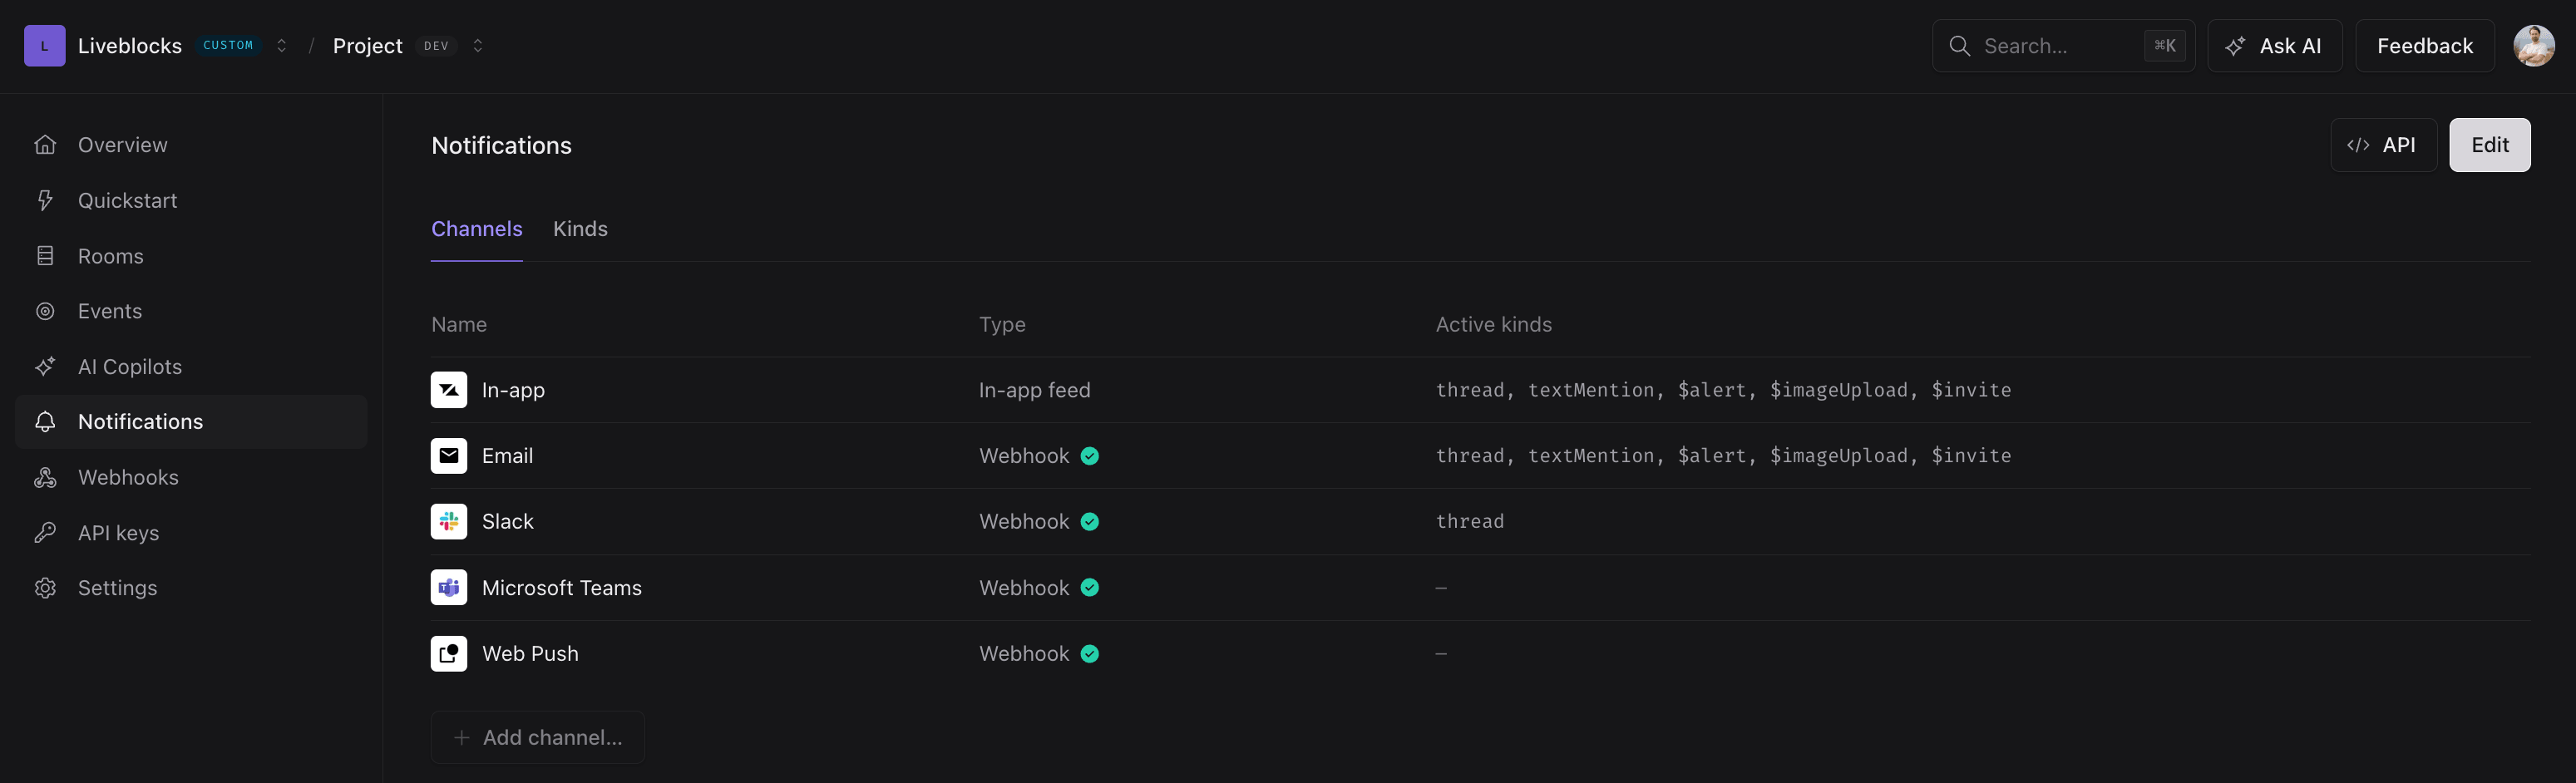The height and width of the screenshot is (783, 2576).
Task: Click the AI Copilots sparkle icon
Action: [x=45, y=366]
